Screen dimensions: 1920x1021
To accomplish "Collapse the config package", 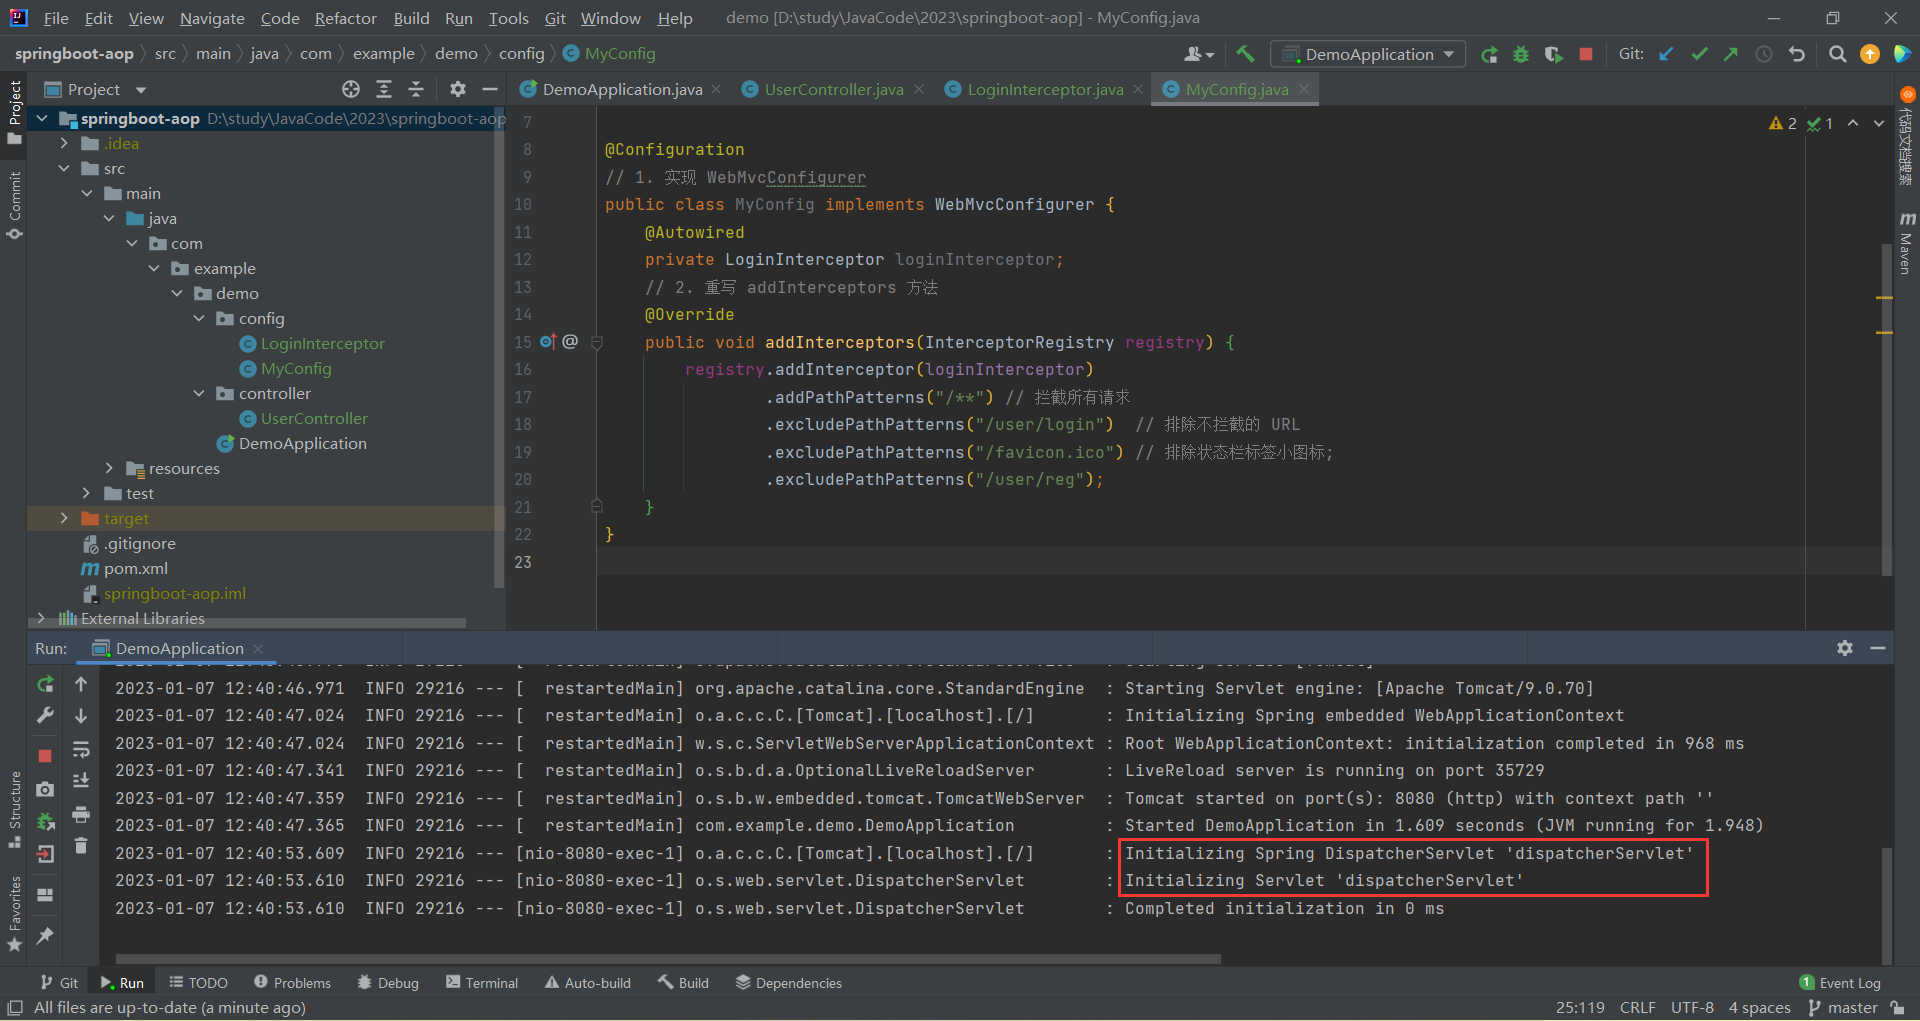I will tap(199, 318).
